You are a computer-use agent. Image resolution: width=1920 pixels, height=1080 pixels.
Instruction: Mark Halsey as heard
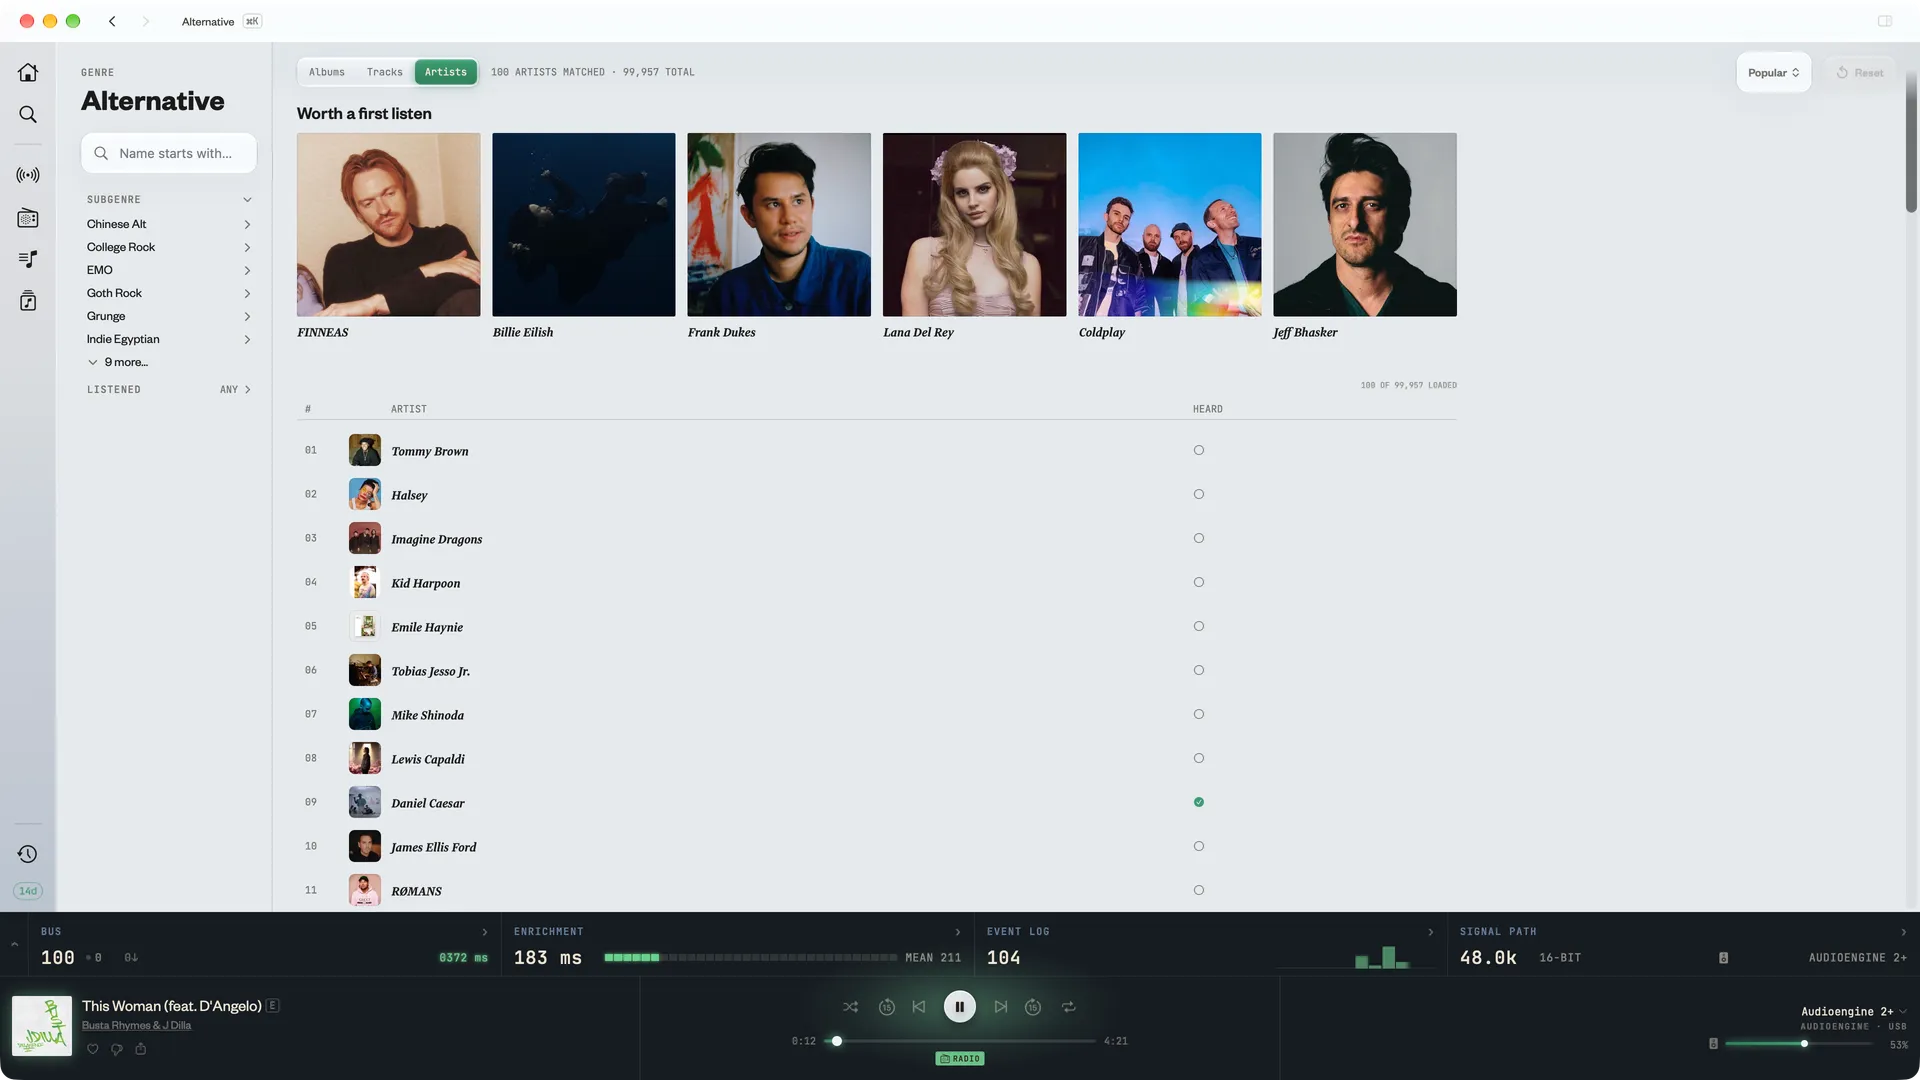coord(1198,495)
